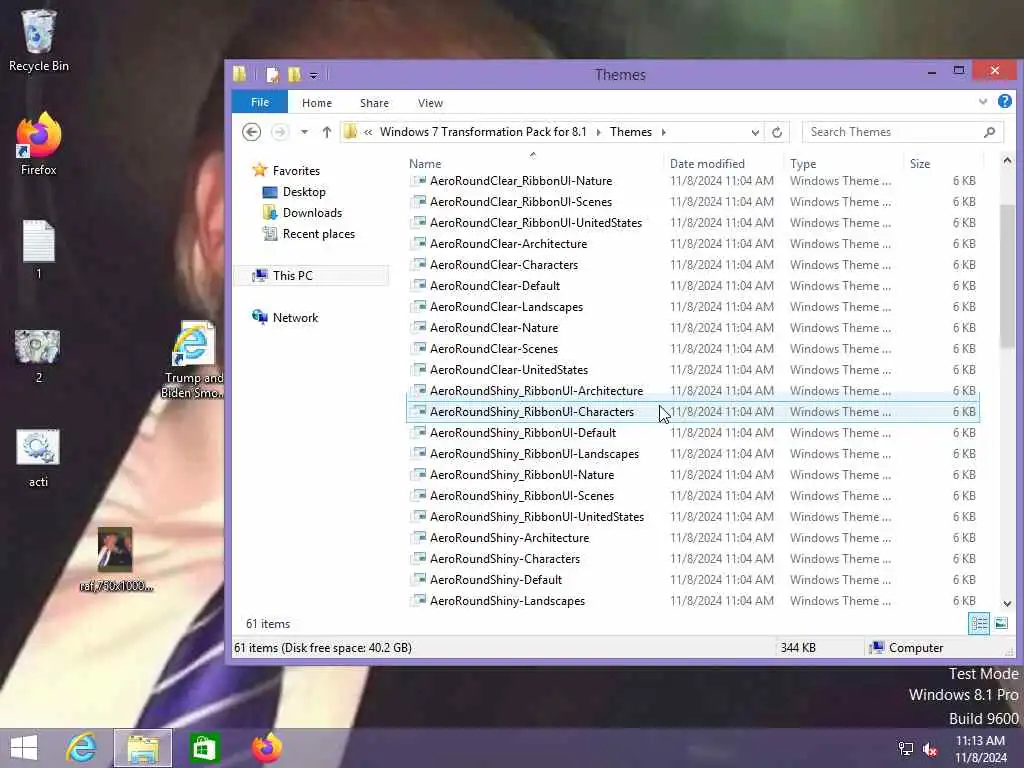Sort by the Type column header
1024x768 pixels.
(x=803, y=164)
